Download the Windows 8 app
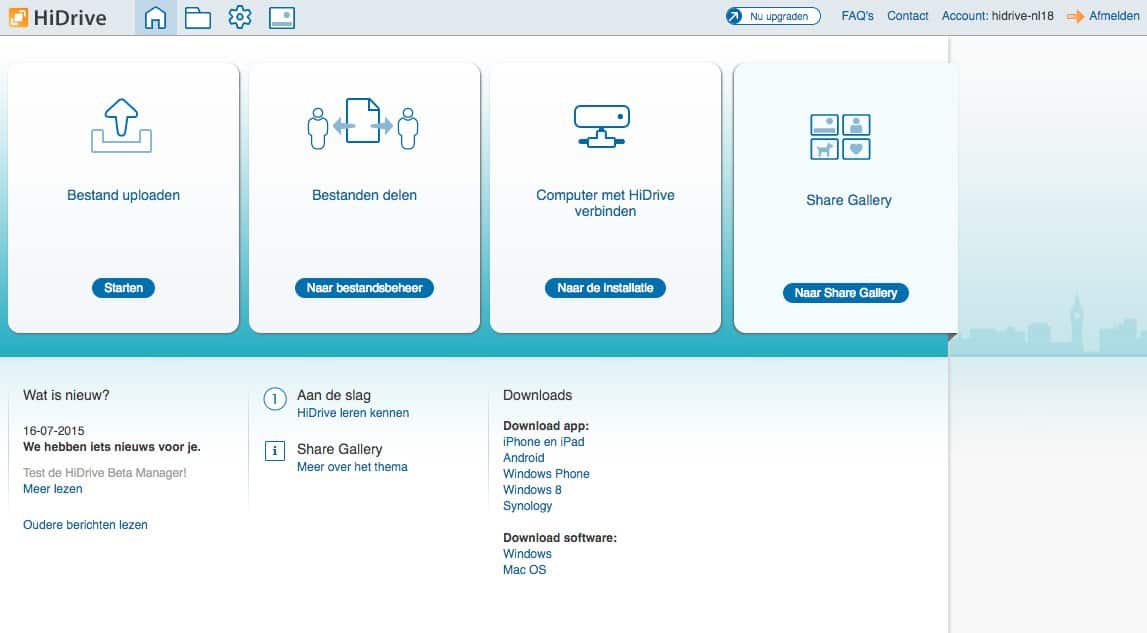Image resolution: width=1147 pixels, height=633 pixels. pos(532,490)
